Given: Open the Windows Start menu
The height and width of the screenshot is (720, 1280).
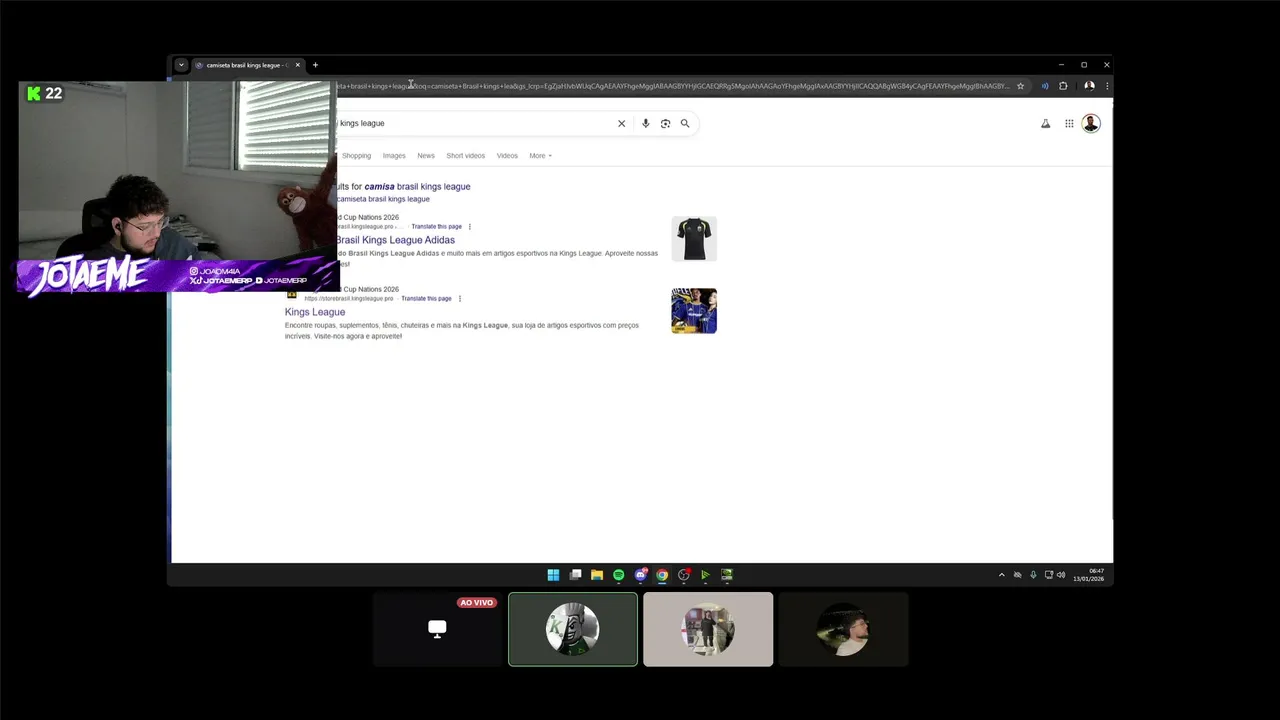Looking at the screenshot, I should 553,575.
